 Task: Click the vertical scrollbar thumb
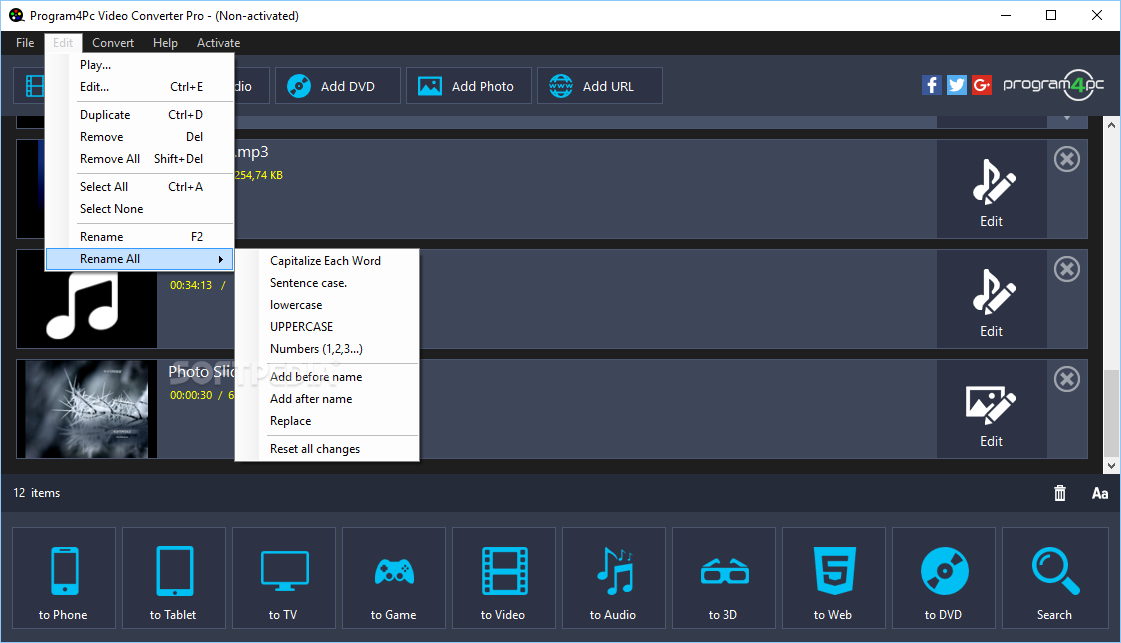[x=1111, y=413]
